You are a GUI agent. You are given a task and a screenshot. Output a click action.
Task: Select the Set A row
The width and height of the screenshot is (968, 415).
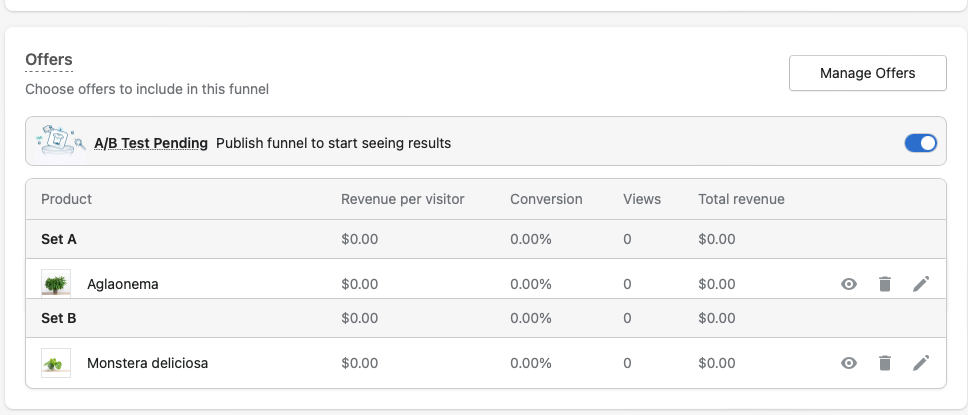(59, 239)
